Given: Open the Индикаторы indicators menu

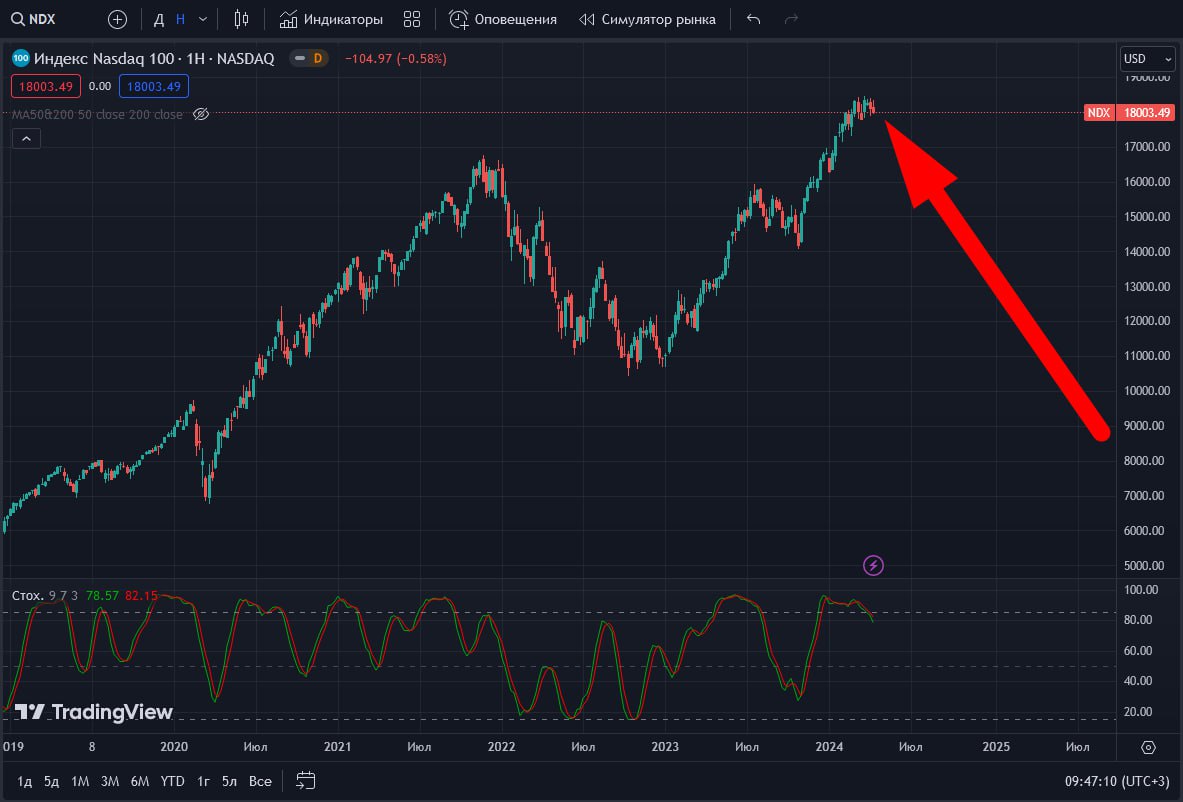Looking at the screenshot, I should point(330,20).
